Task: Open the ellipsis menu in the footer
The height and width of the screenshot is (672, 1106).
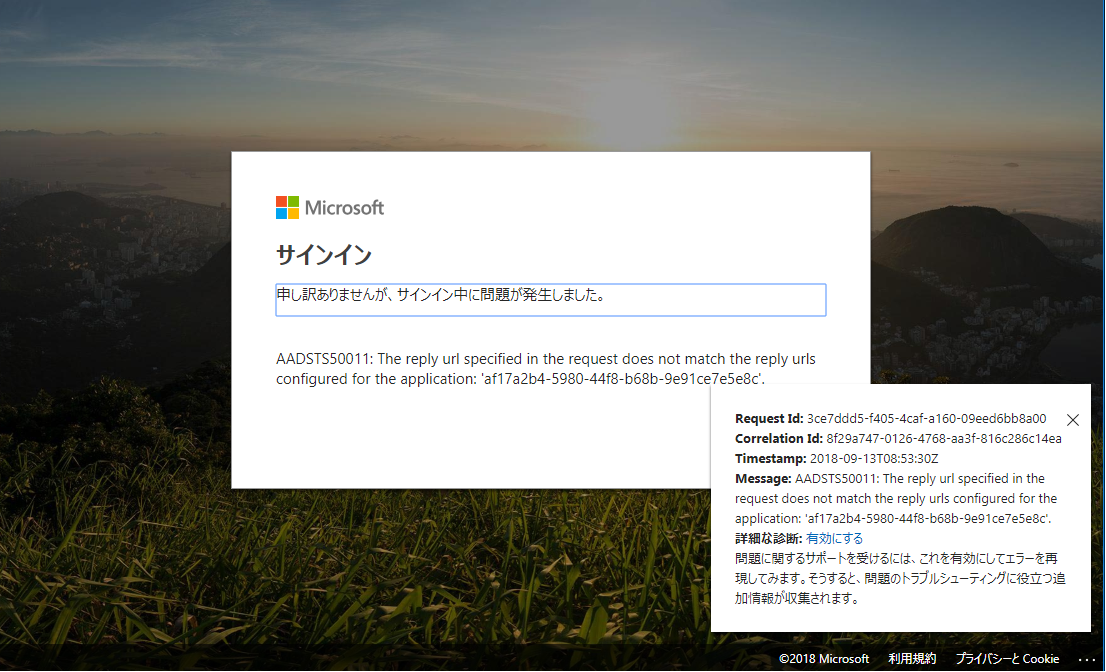Action: tap(1087, 659)
